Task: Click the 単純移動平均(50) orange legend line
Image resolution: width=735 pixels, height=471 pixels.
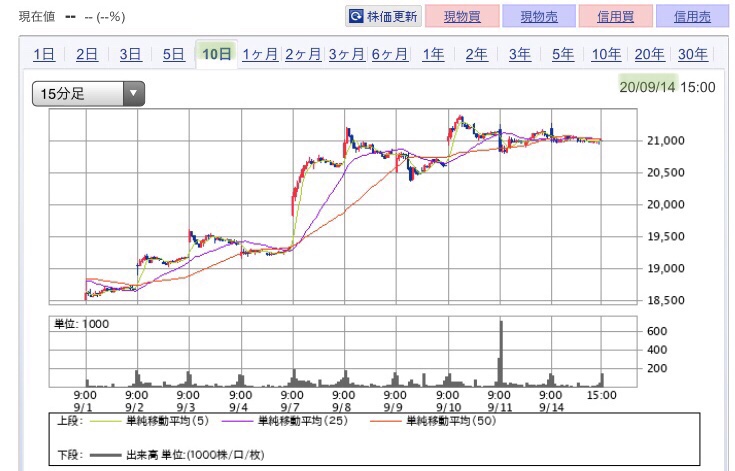Action: point(385,421)
